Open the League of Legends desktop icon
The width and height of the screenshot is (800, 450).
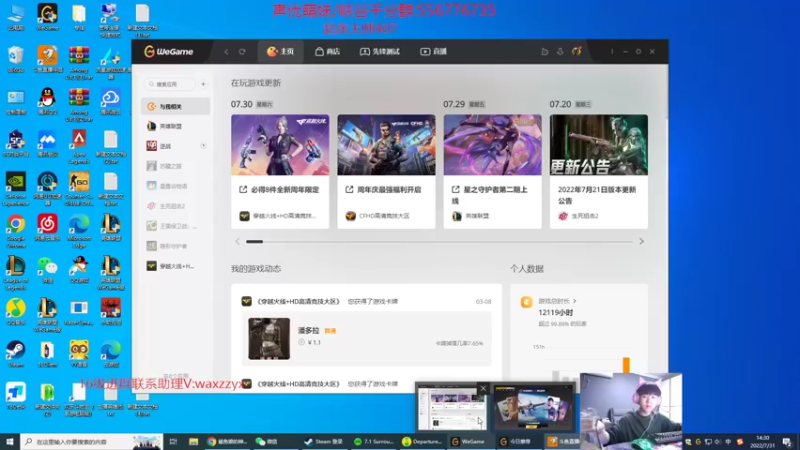pos(16,273)
